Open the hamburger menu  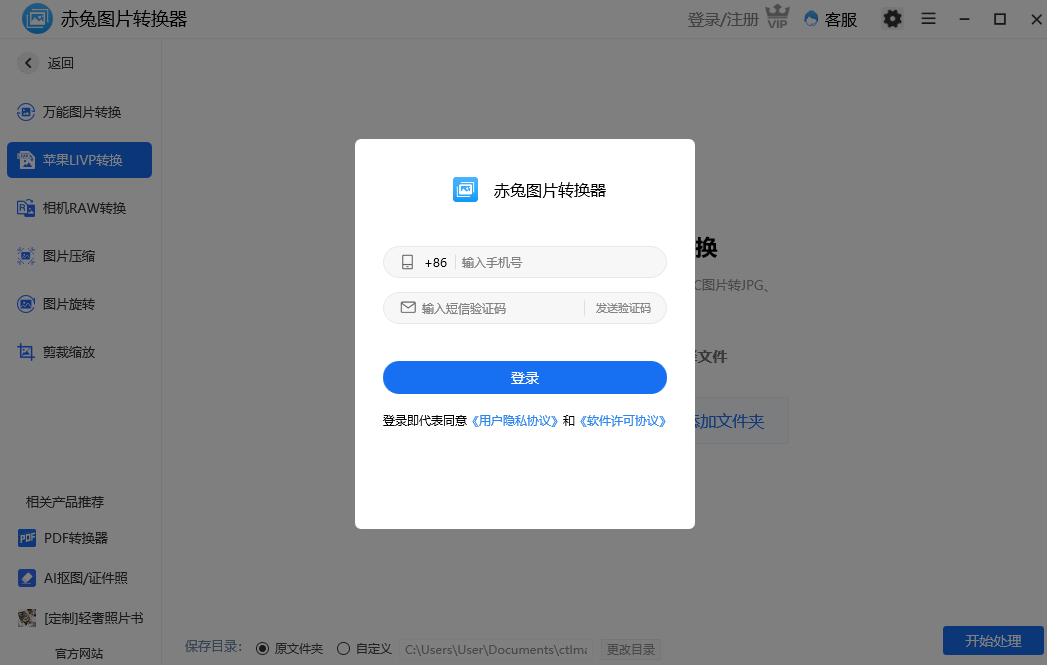(x=929, y=18)
